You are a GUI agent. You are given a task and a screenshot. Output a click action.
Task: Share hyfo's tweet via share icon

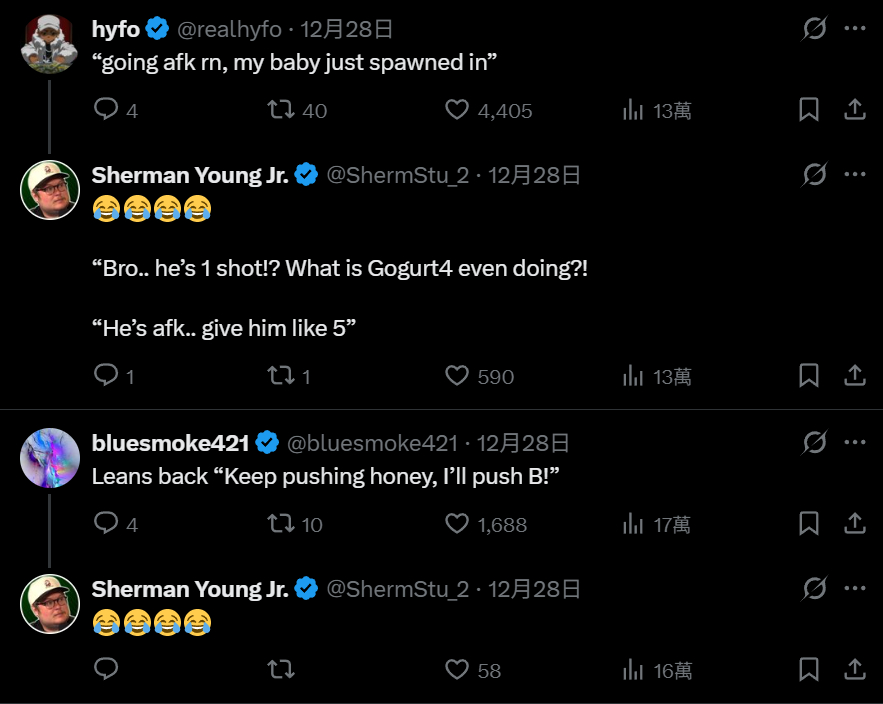(855, 110)
